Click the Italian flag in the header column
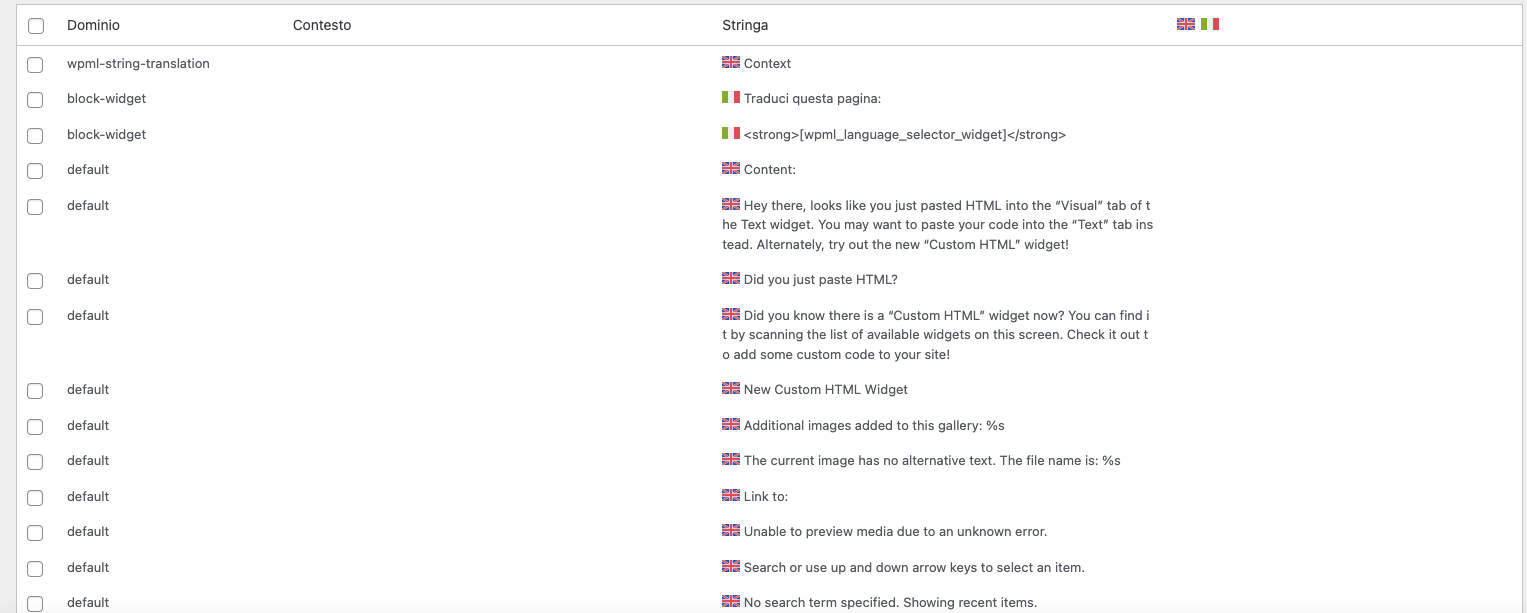 tap(1210, 24)
